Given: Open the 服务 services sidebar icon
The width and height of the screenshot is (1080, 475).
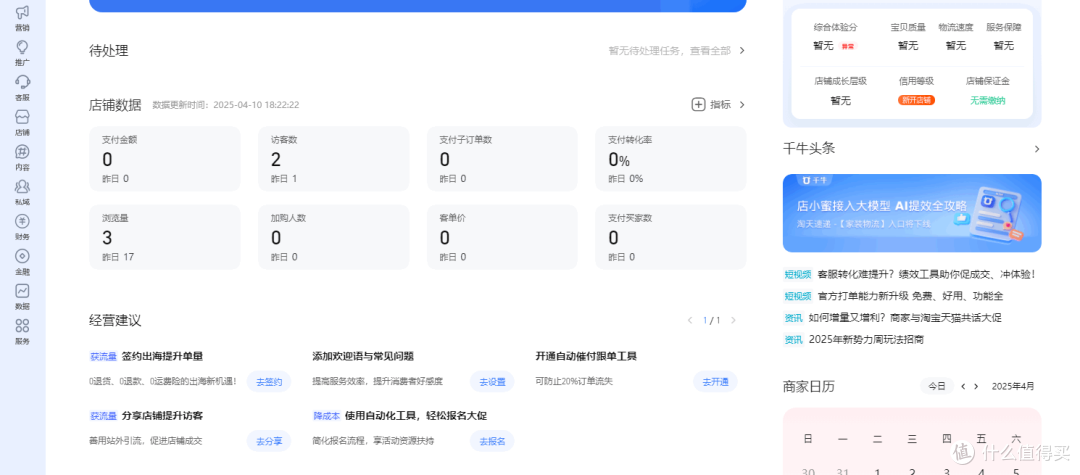Looking at the screenshot, I should tap(22, 332).
